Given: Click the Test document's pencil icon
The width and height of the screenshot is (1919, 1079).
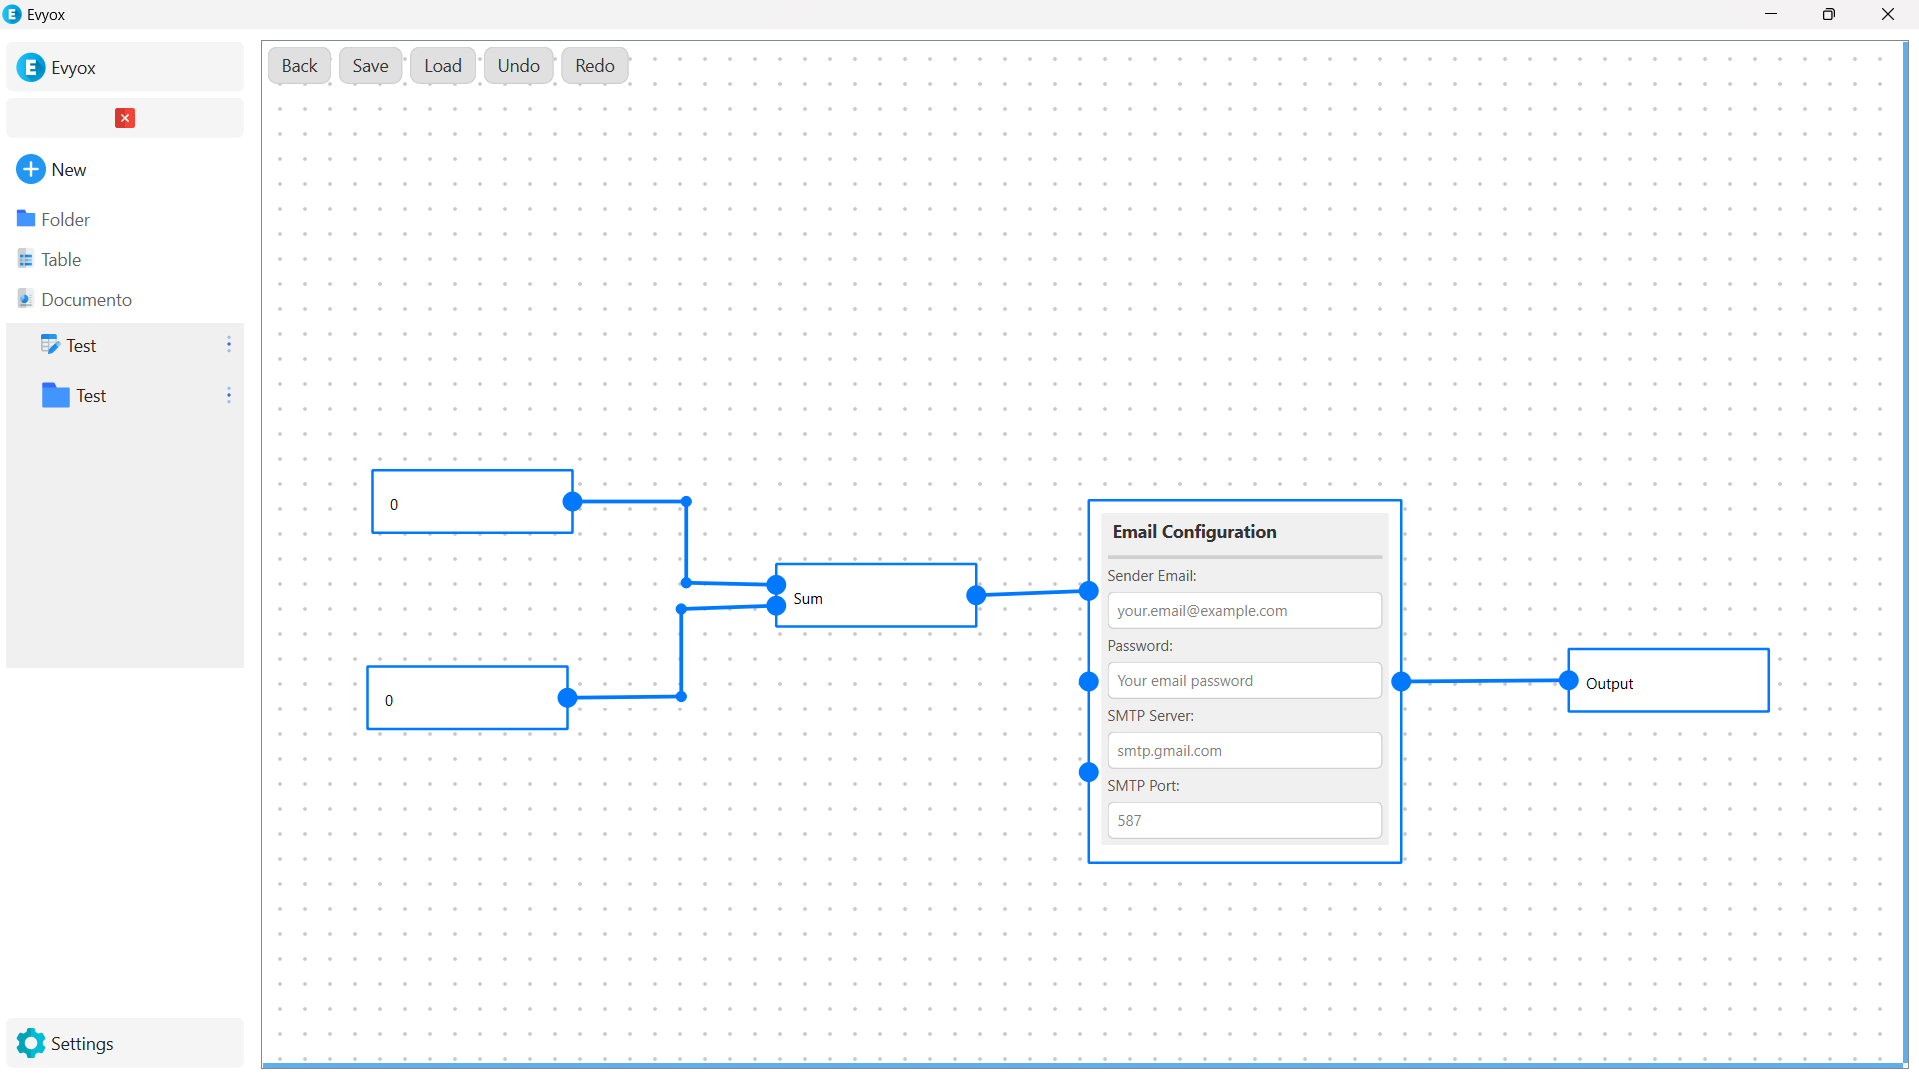Looking at the screenshot, I should click(50, 344).
